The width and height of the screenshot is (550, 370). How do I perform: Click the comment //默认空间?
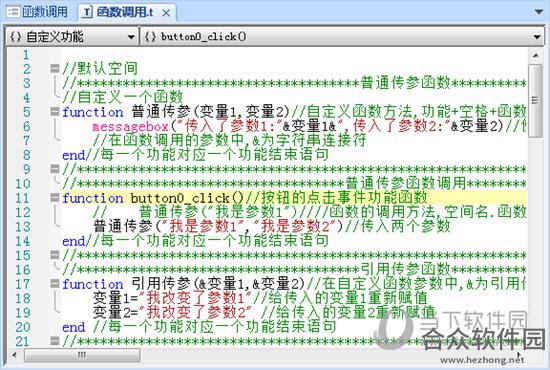click(x=100, y=68)
